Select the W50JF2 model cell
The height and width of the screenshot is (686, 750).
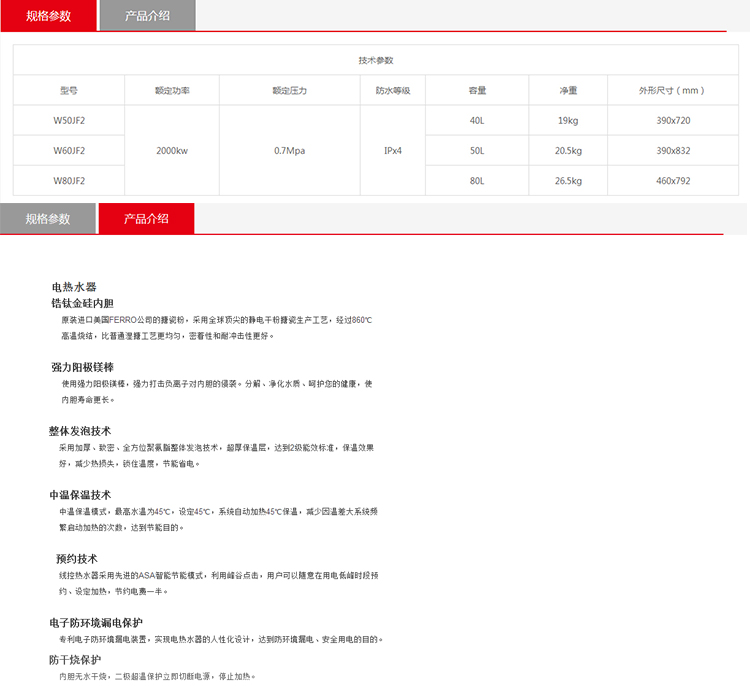pos(69,120)
